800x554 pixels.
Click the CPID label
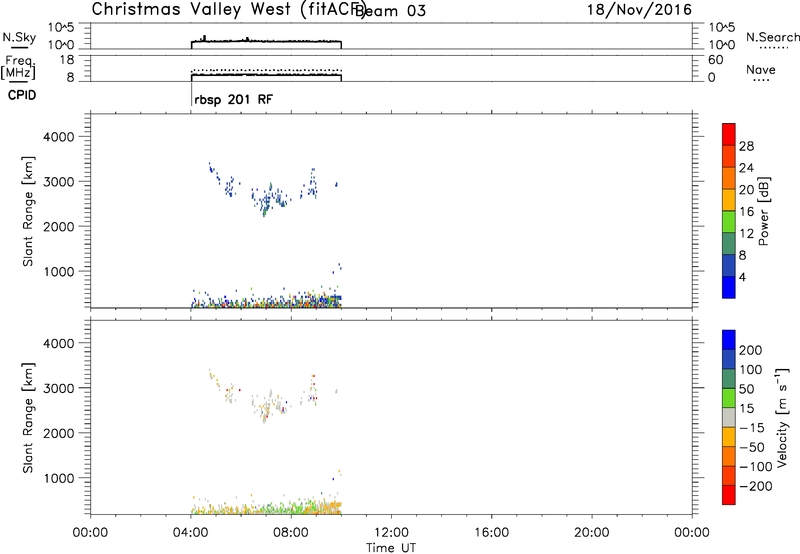[x=22, y=95]
